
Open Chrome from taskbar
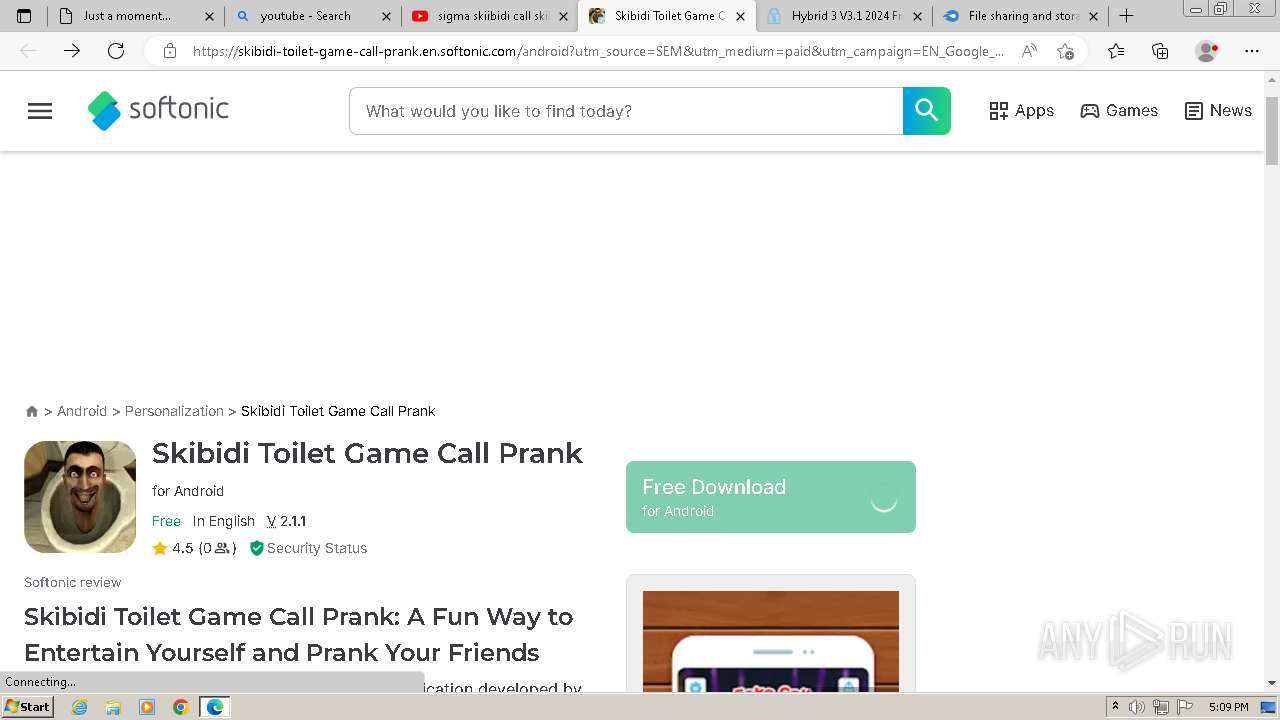click(x=181, y=707)
